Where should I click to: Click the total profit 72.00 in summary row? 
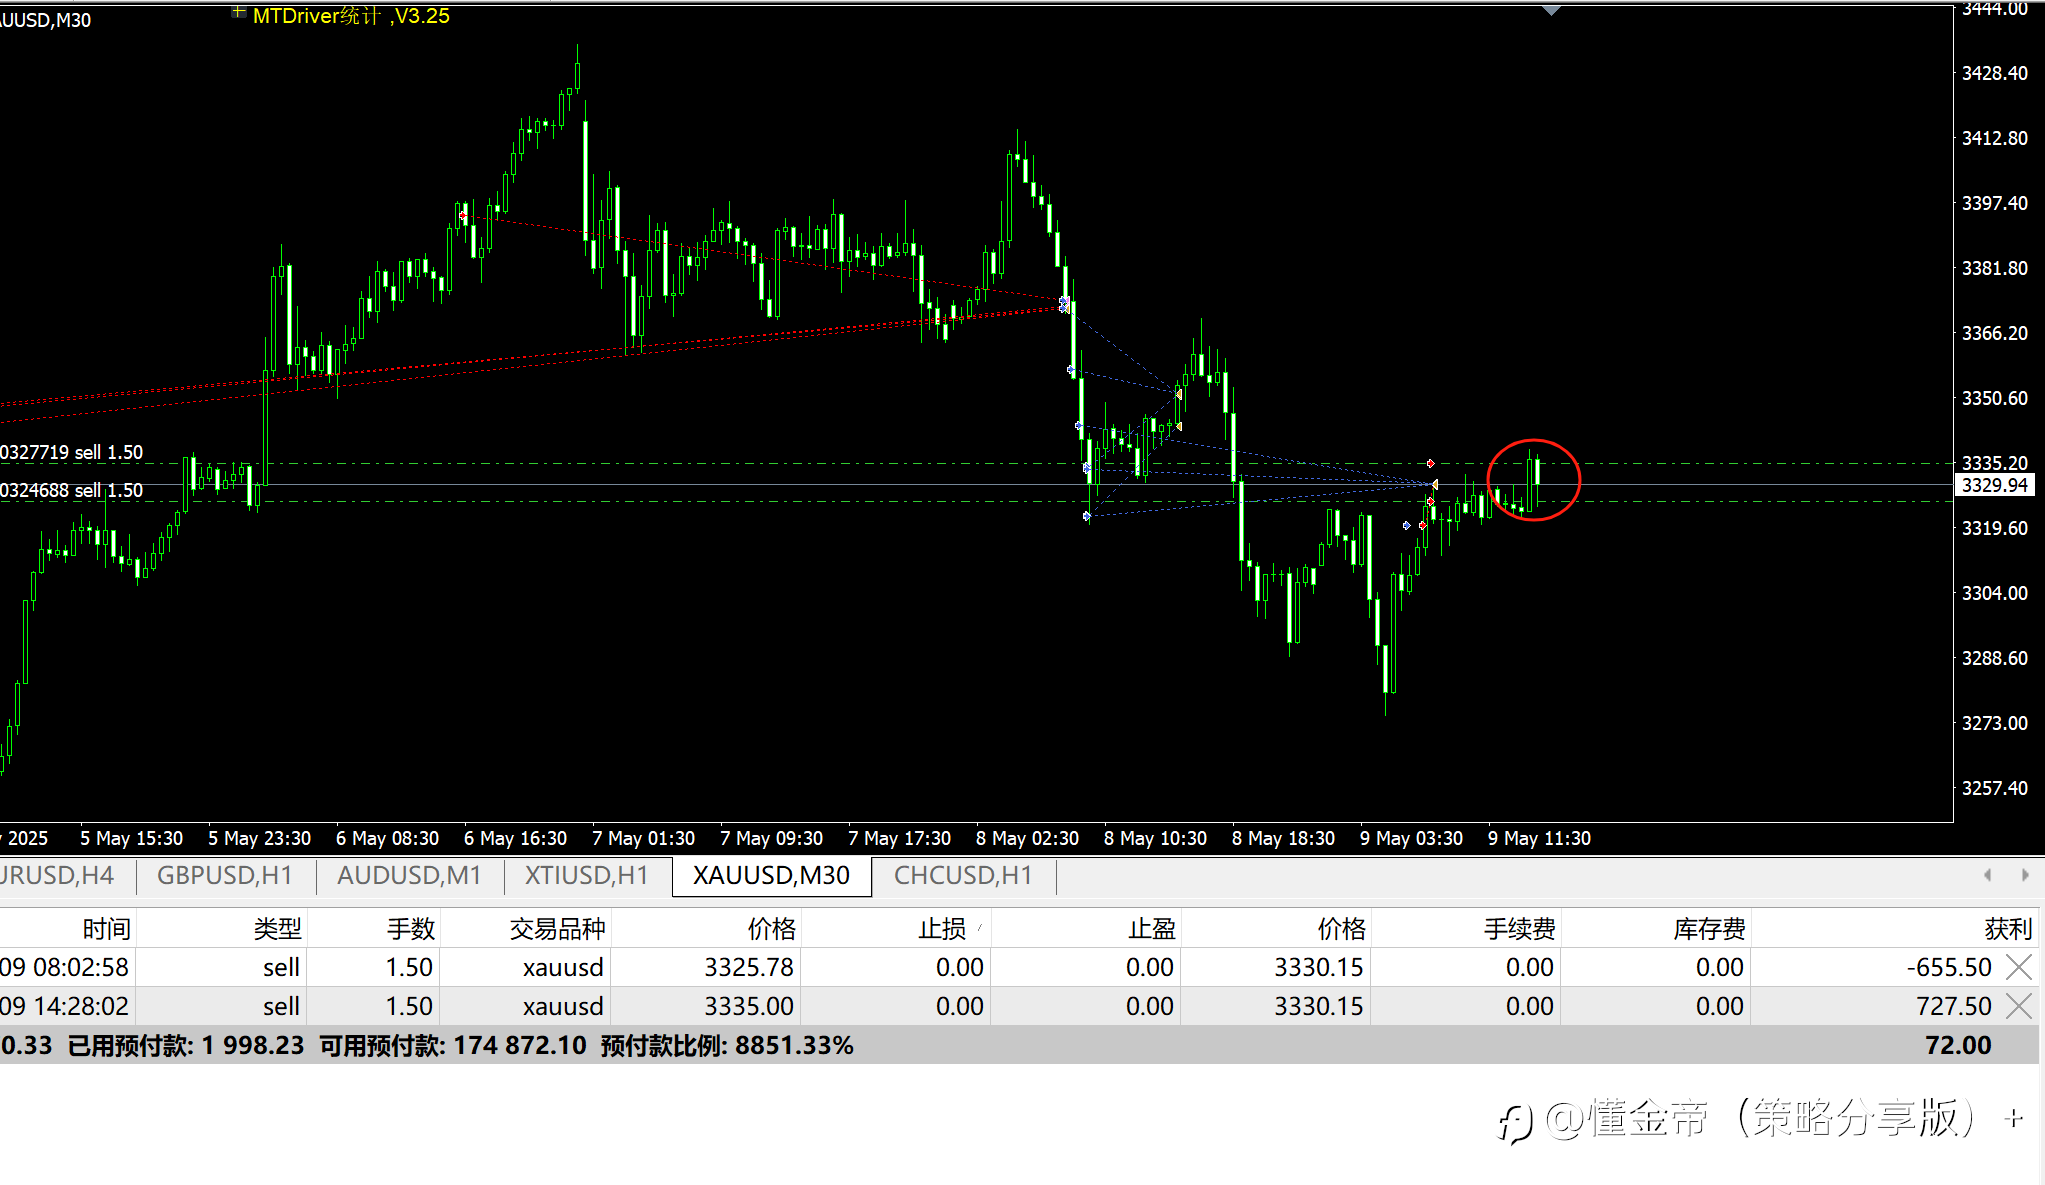(x=1958, y=1045)
